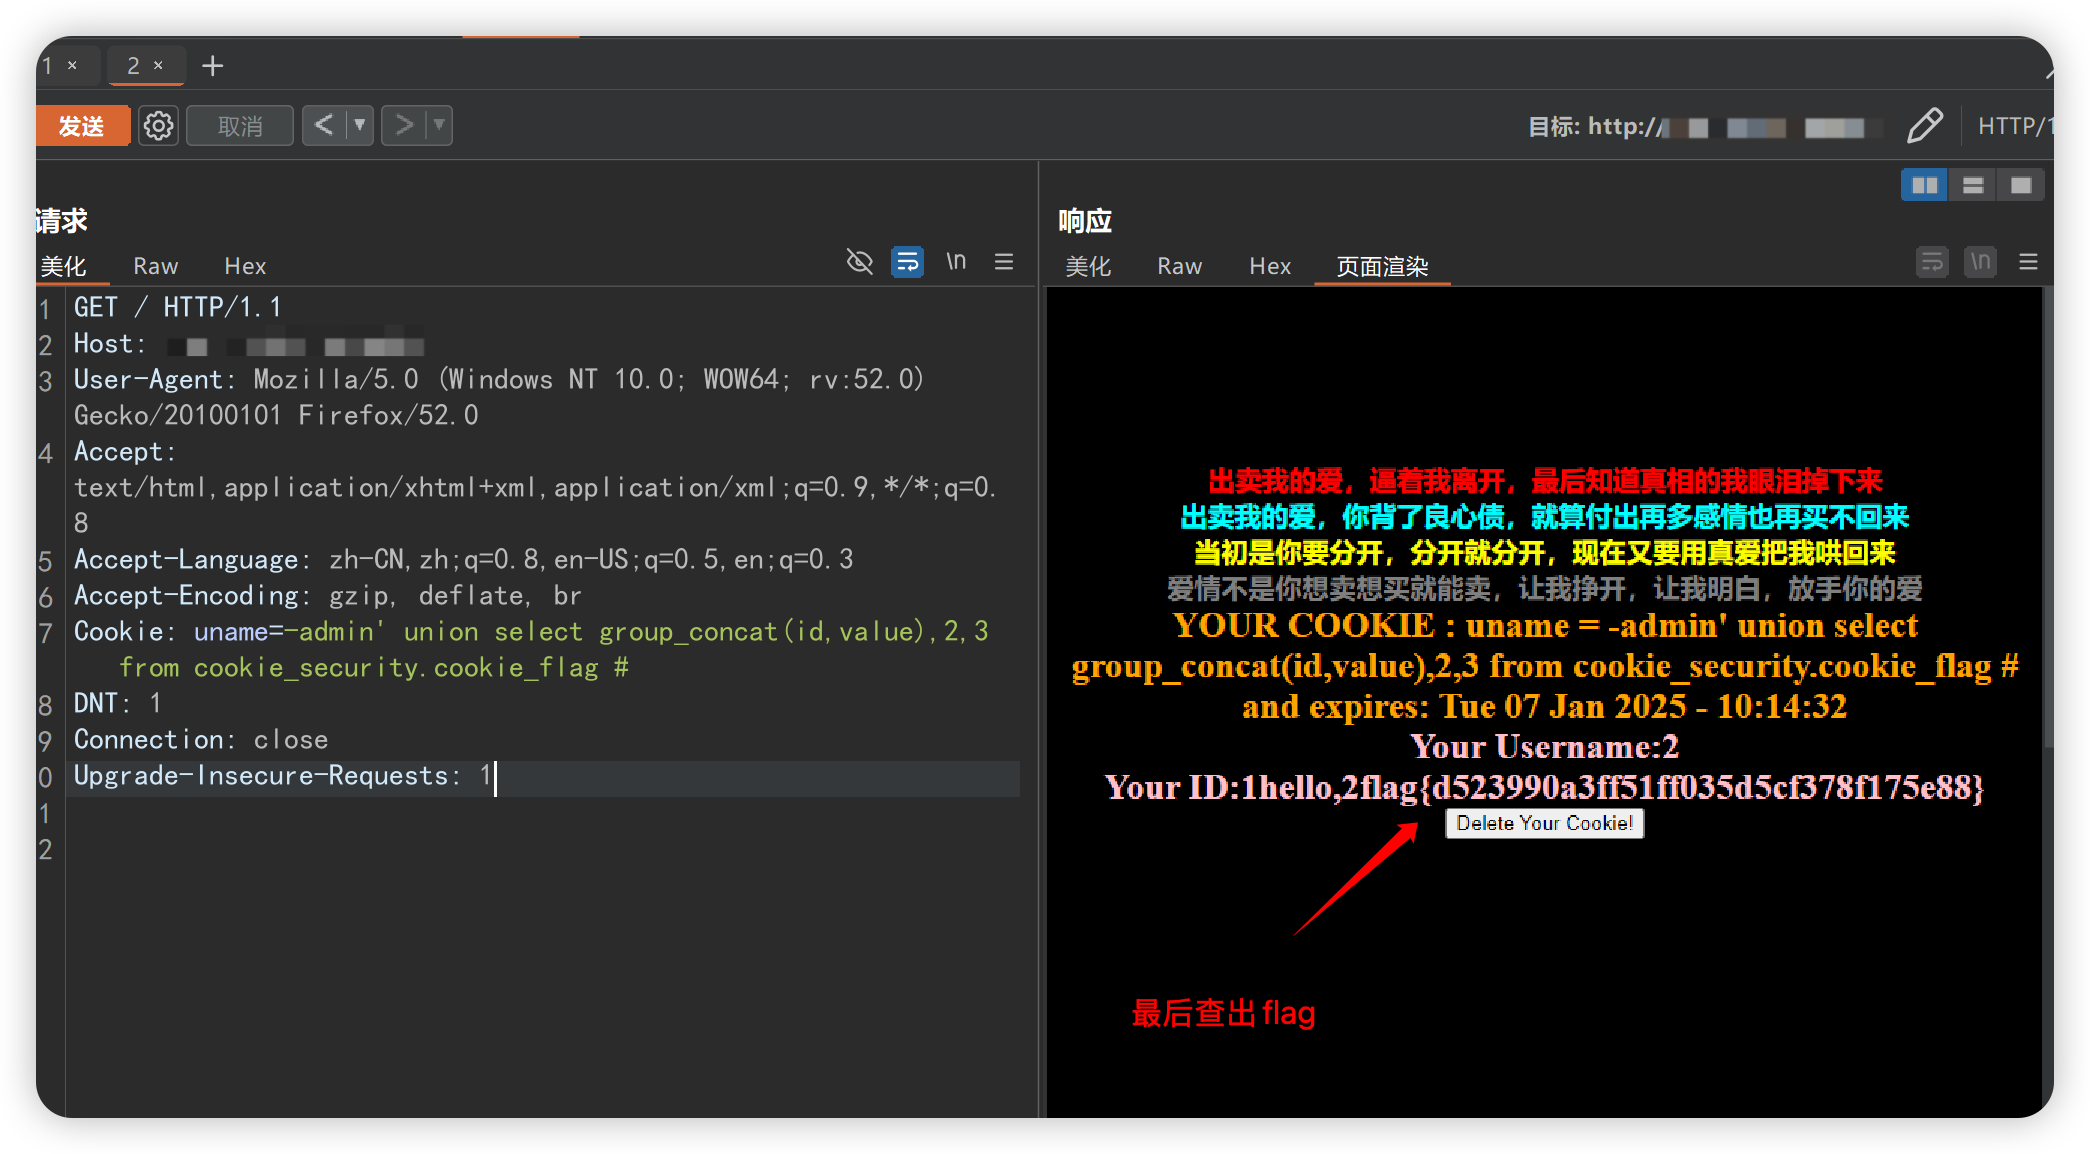The image size is (2090, 1154).
Task: Open response panel hamburger menu
Action: pyautogui.click(x=2028, y=262)
